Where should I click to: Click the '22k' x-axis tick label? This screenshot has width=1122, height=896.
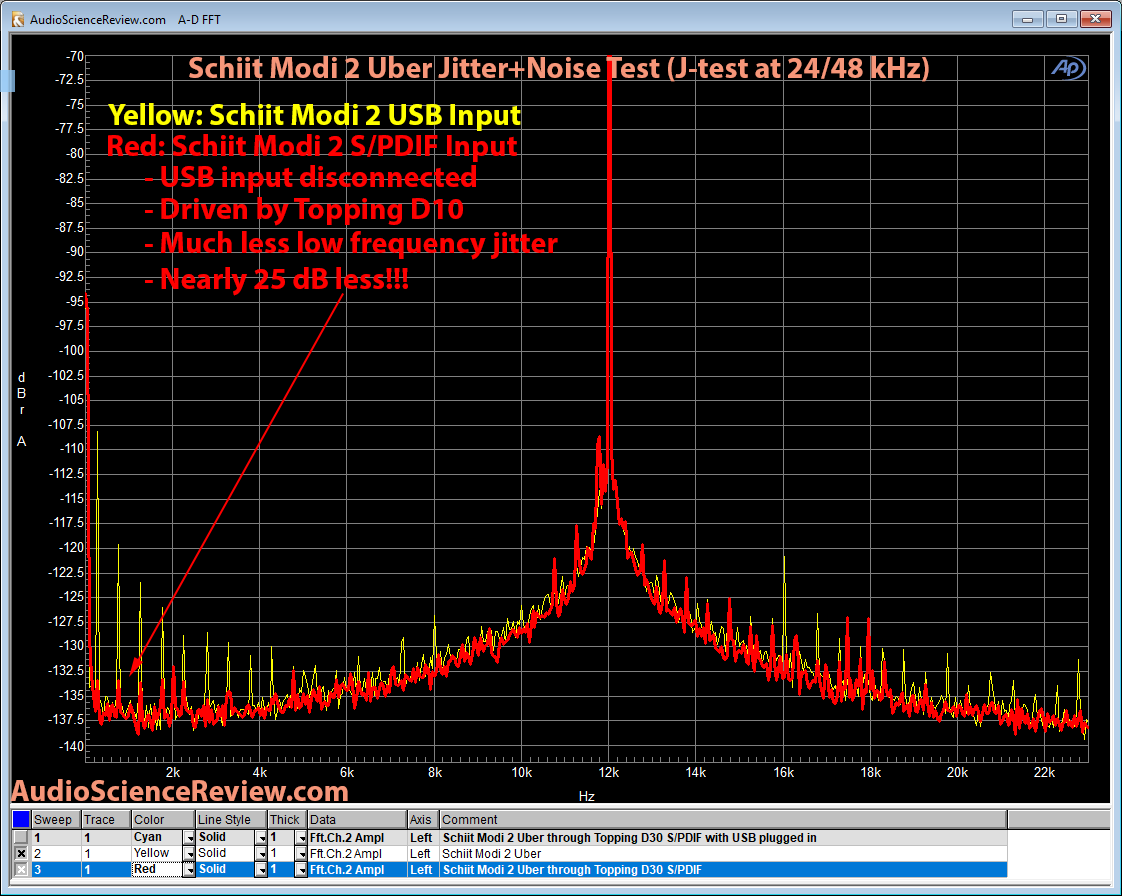pyautogui.click(x=1044, y=772)
